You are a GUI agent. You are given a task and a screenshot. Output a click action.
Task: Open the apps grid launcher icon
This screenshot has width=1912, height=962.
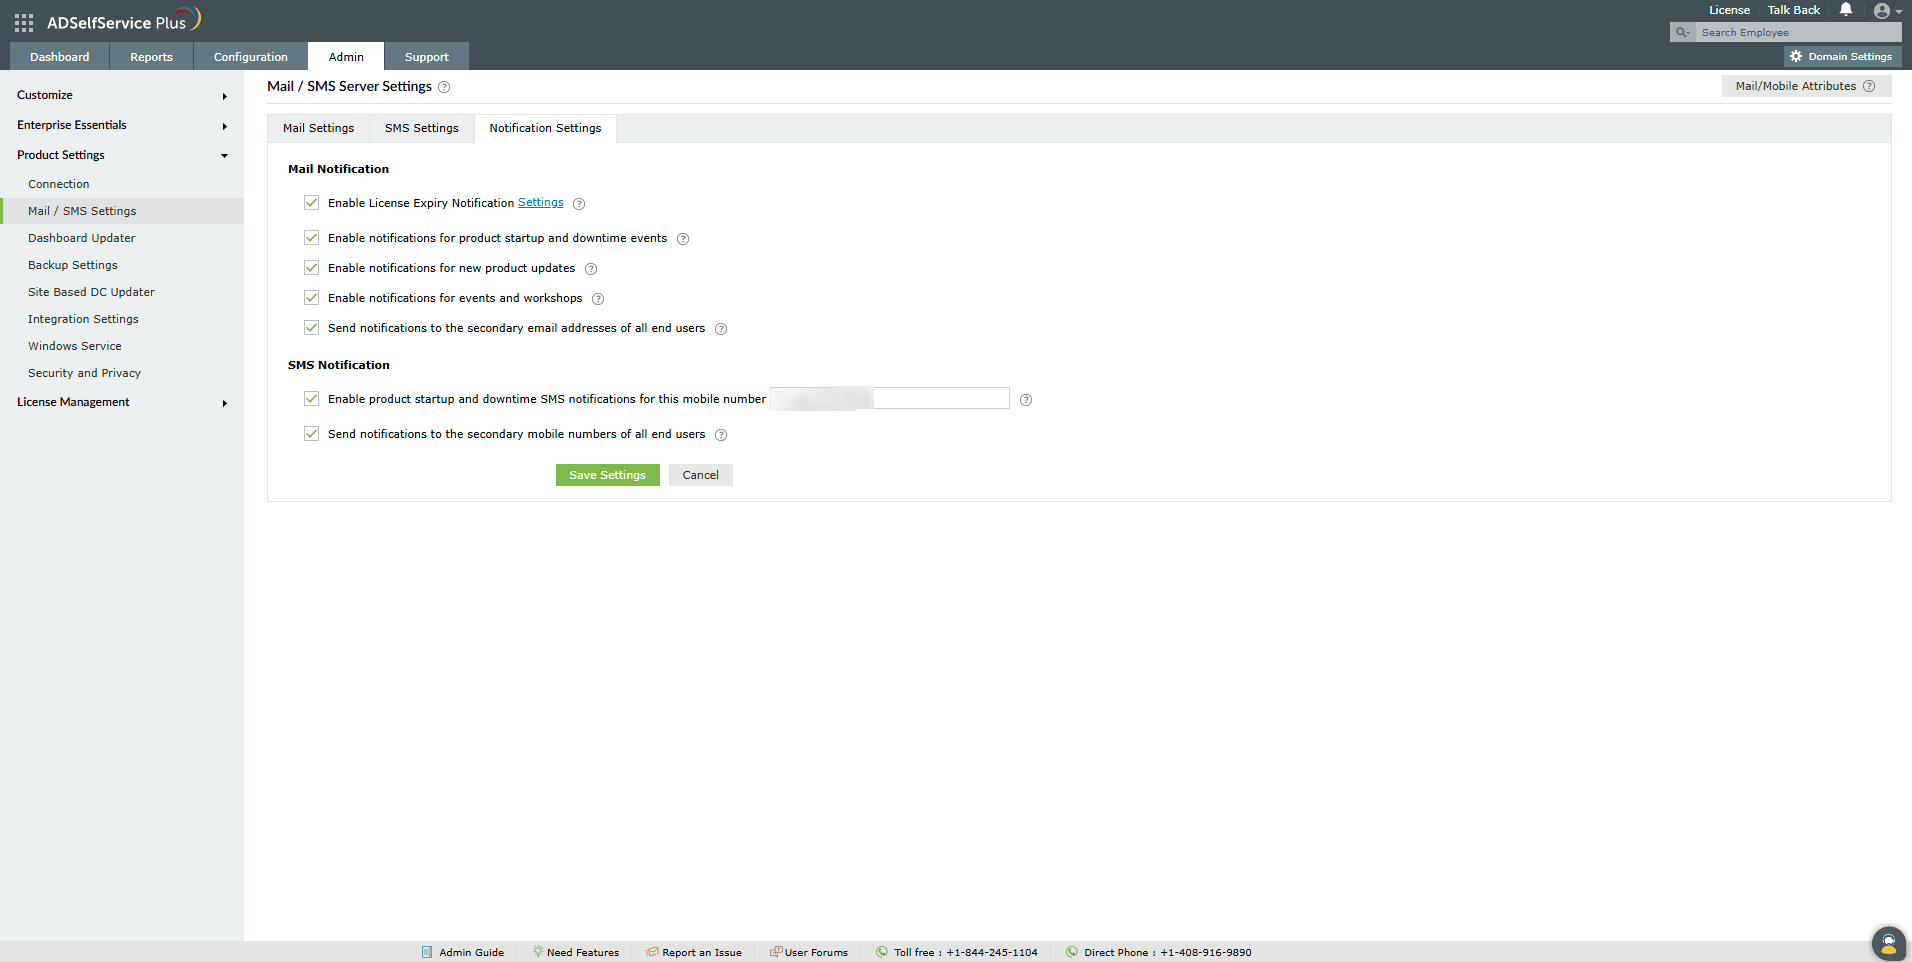tap(22, 22)
